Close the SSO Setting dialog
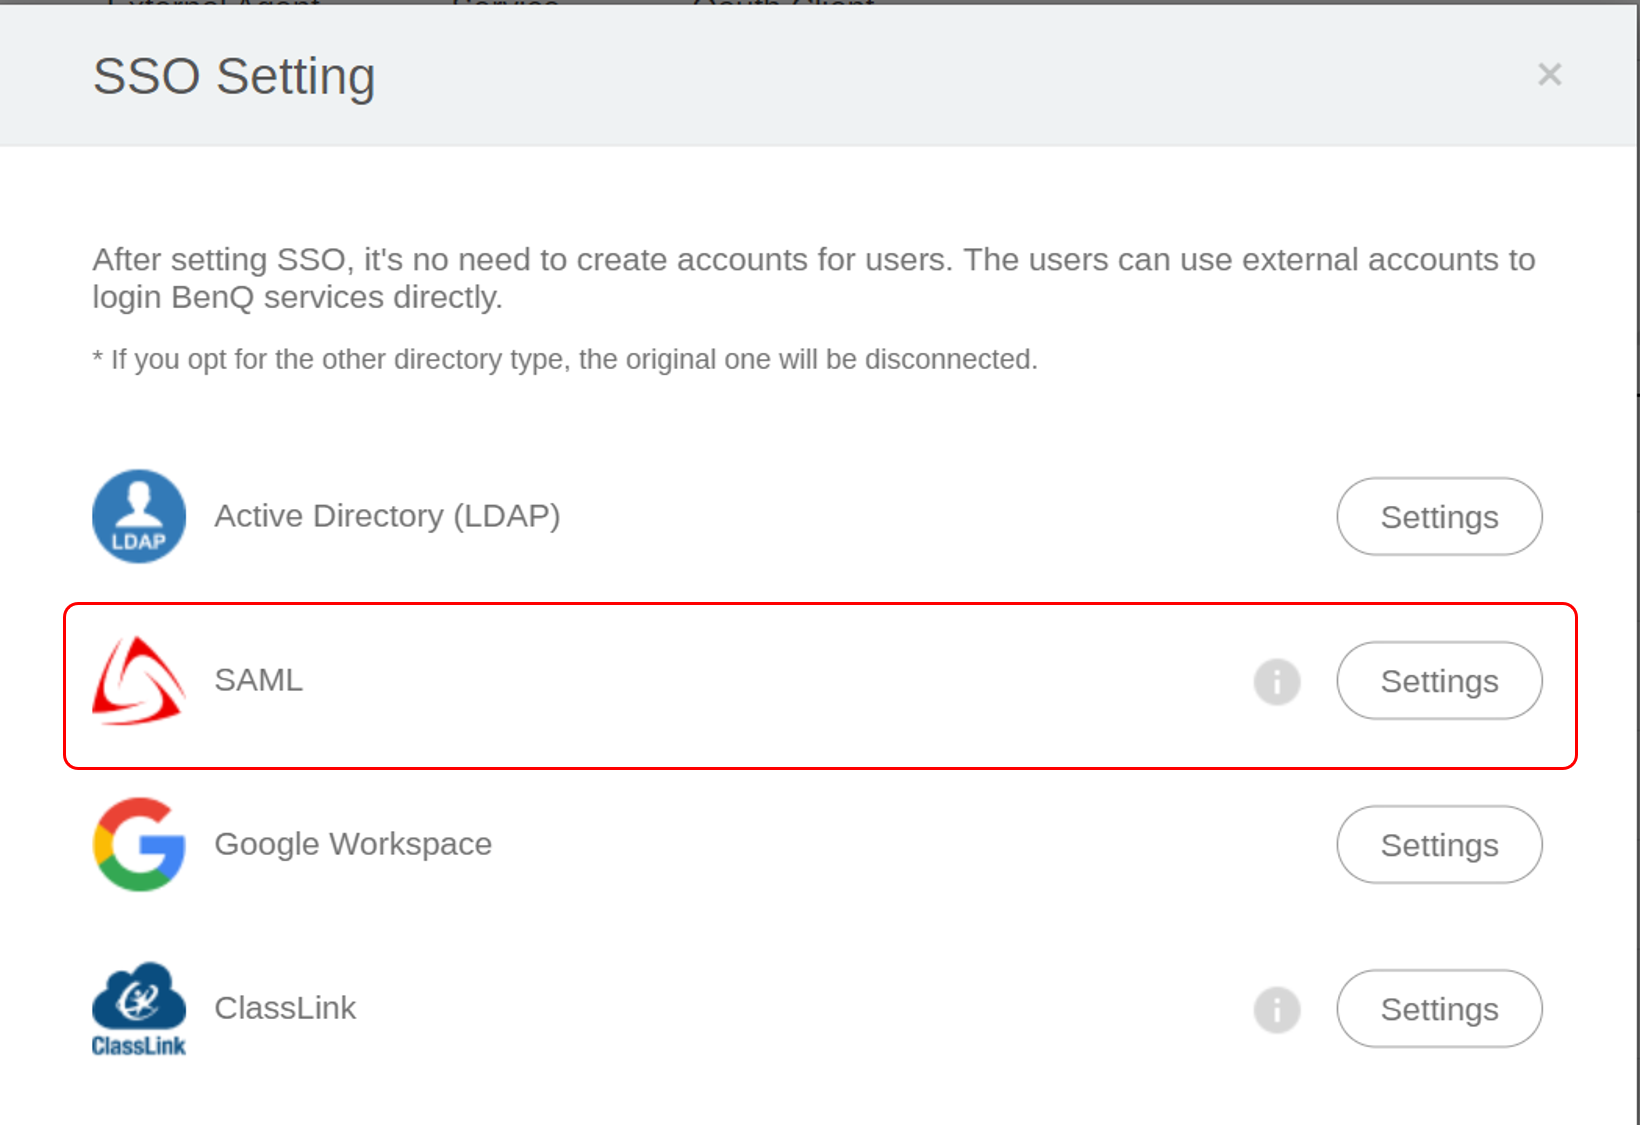 [x=1549, y=74]
